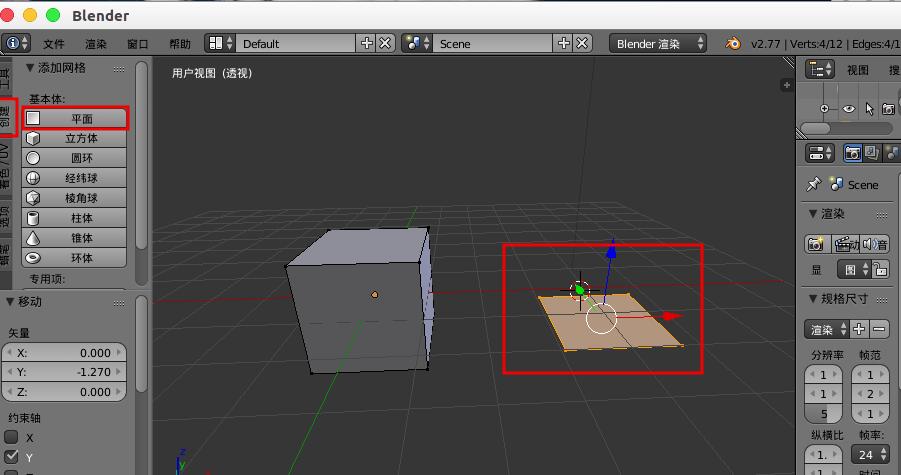This screenshot has width=901, height=475.
Task: Add a plane (平面) mesh primitive
Action: 74,118
